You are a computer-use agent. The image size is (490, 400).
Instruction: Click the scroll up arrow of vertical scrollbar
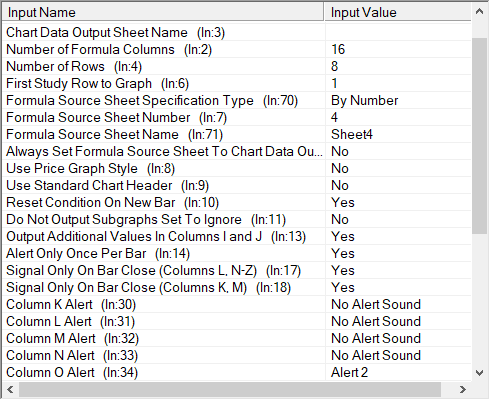pyautogui.click(x=480, y=12)
